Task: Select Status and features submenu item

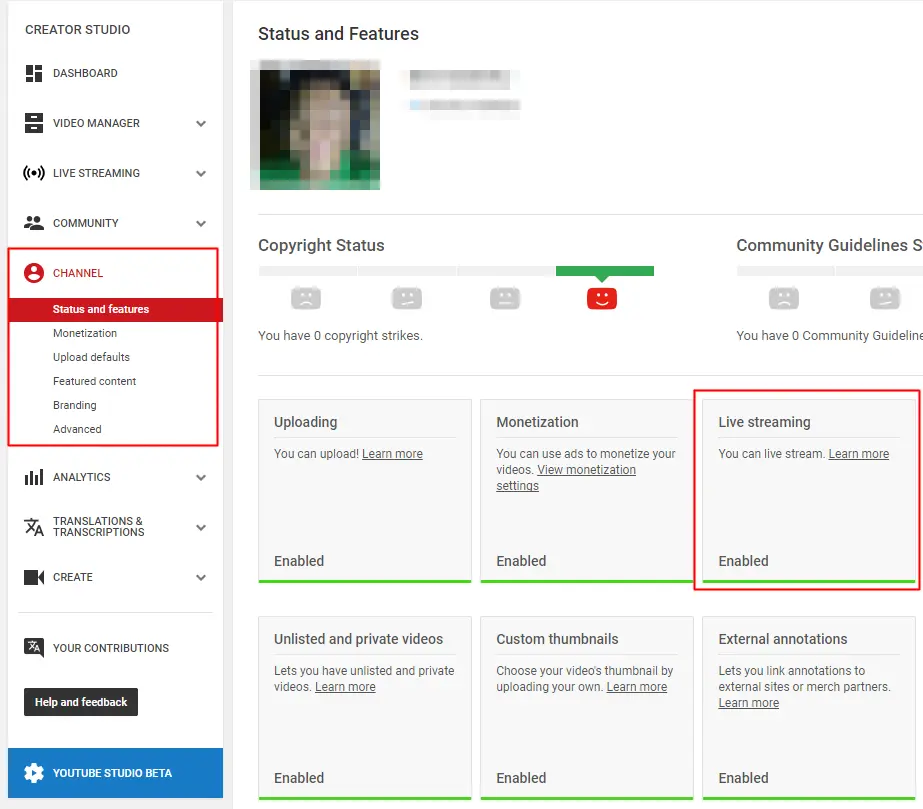Action: tap(115, 309)
